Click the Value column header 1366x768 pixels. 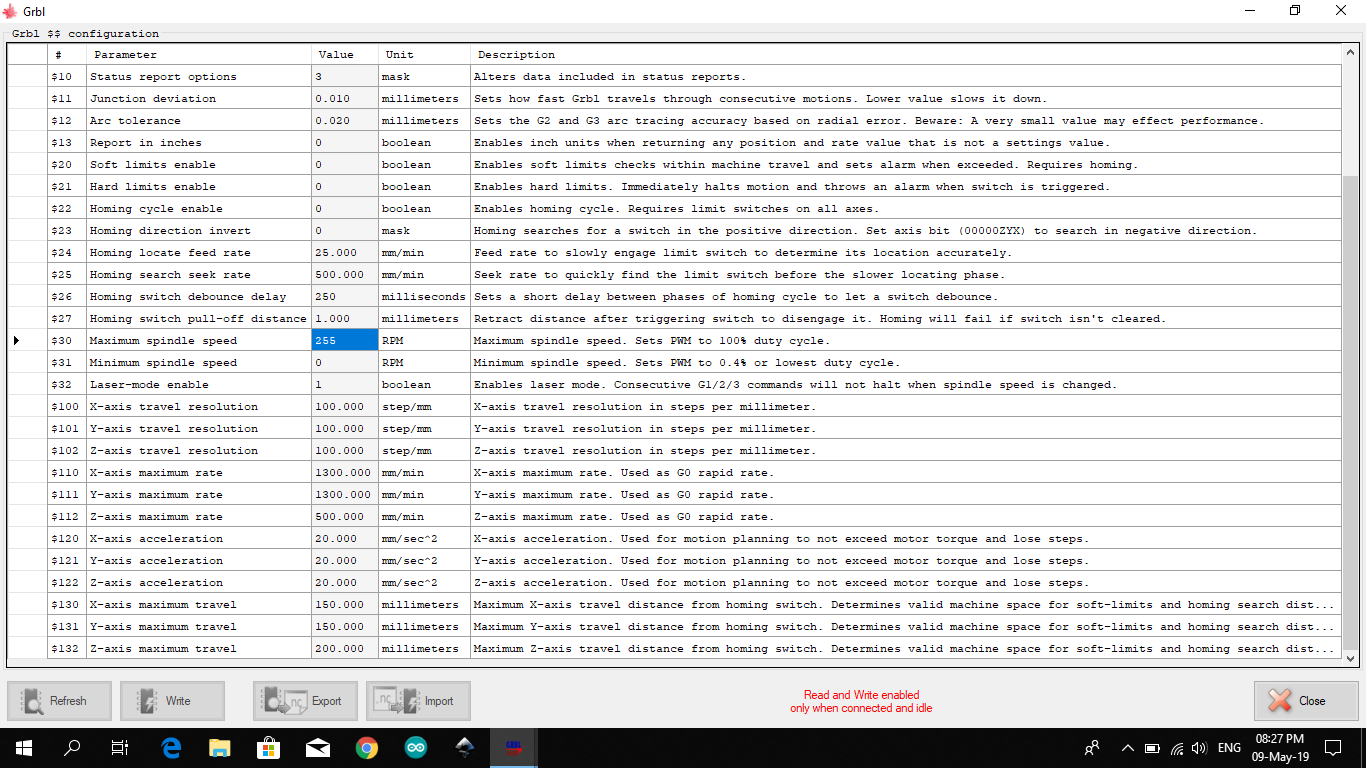click(x=344, y=55)
